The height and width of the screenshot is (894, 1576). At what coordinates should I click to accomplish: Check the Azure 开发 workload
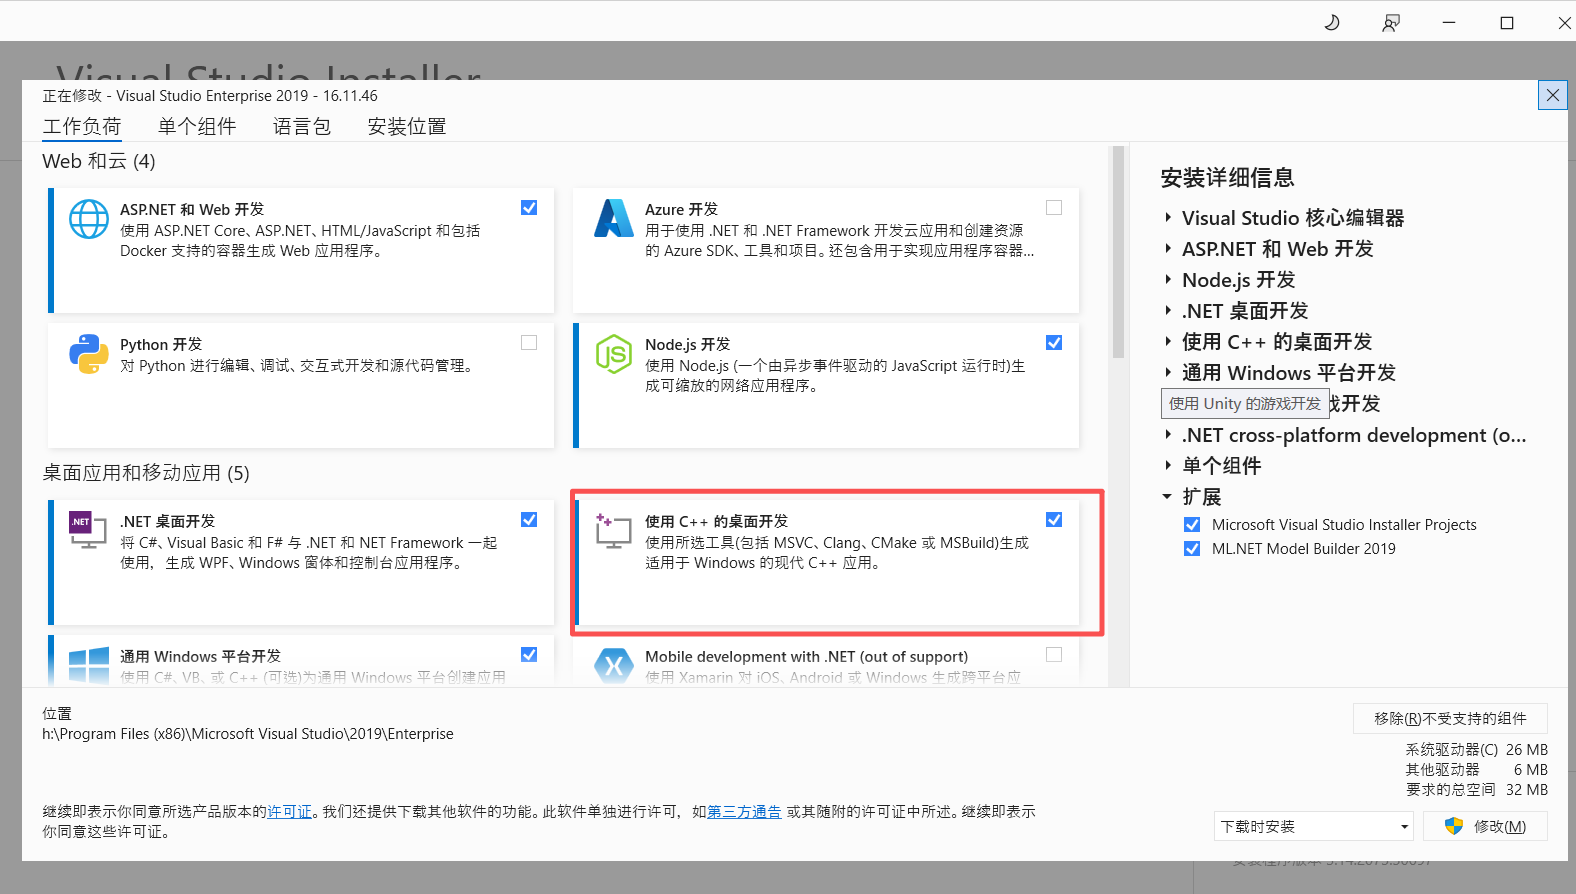[1054, 208]
